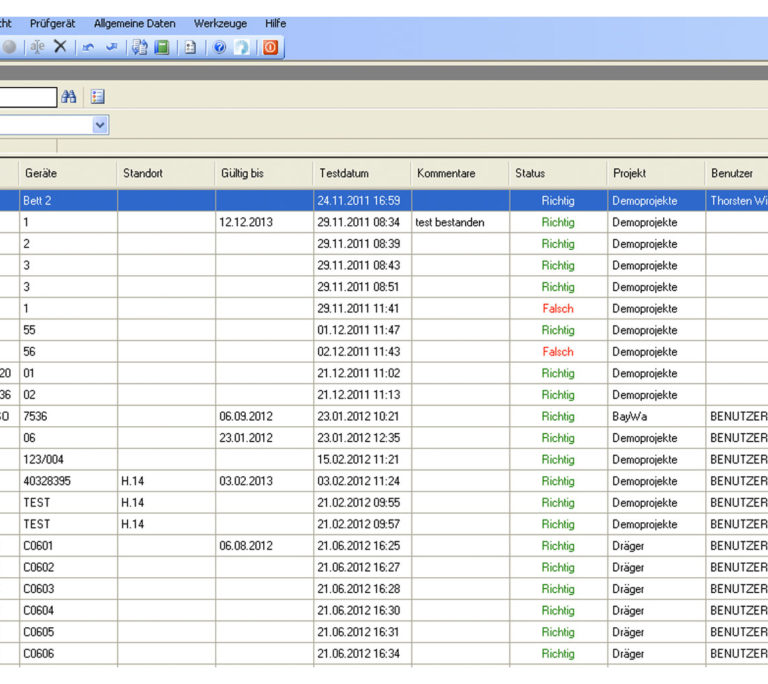The width and height of the screenshot is (768, 684).
Task: Click the Gültig bis cell 06.08.2012
Action: (264, 546)
